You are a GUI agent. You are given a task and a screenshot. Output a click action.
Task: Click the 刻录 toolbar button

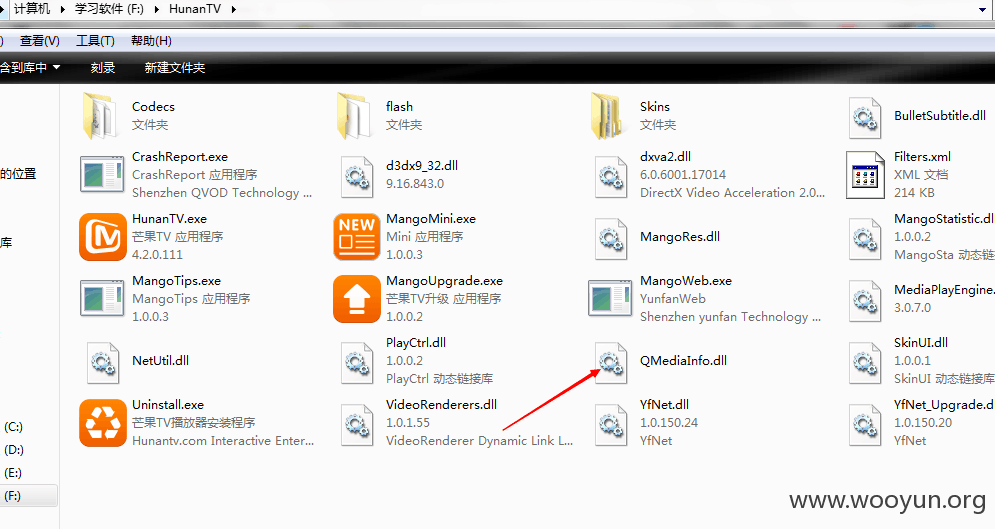[103, 67]
